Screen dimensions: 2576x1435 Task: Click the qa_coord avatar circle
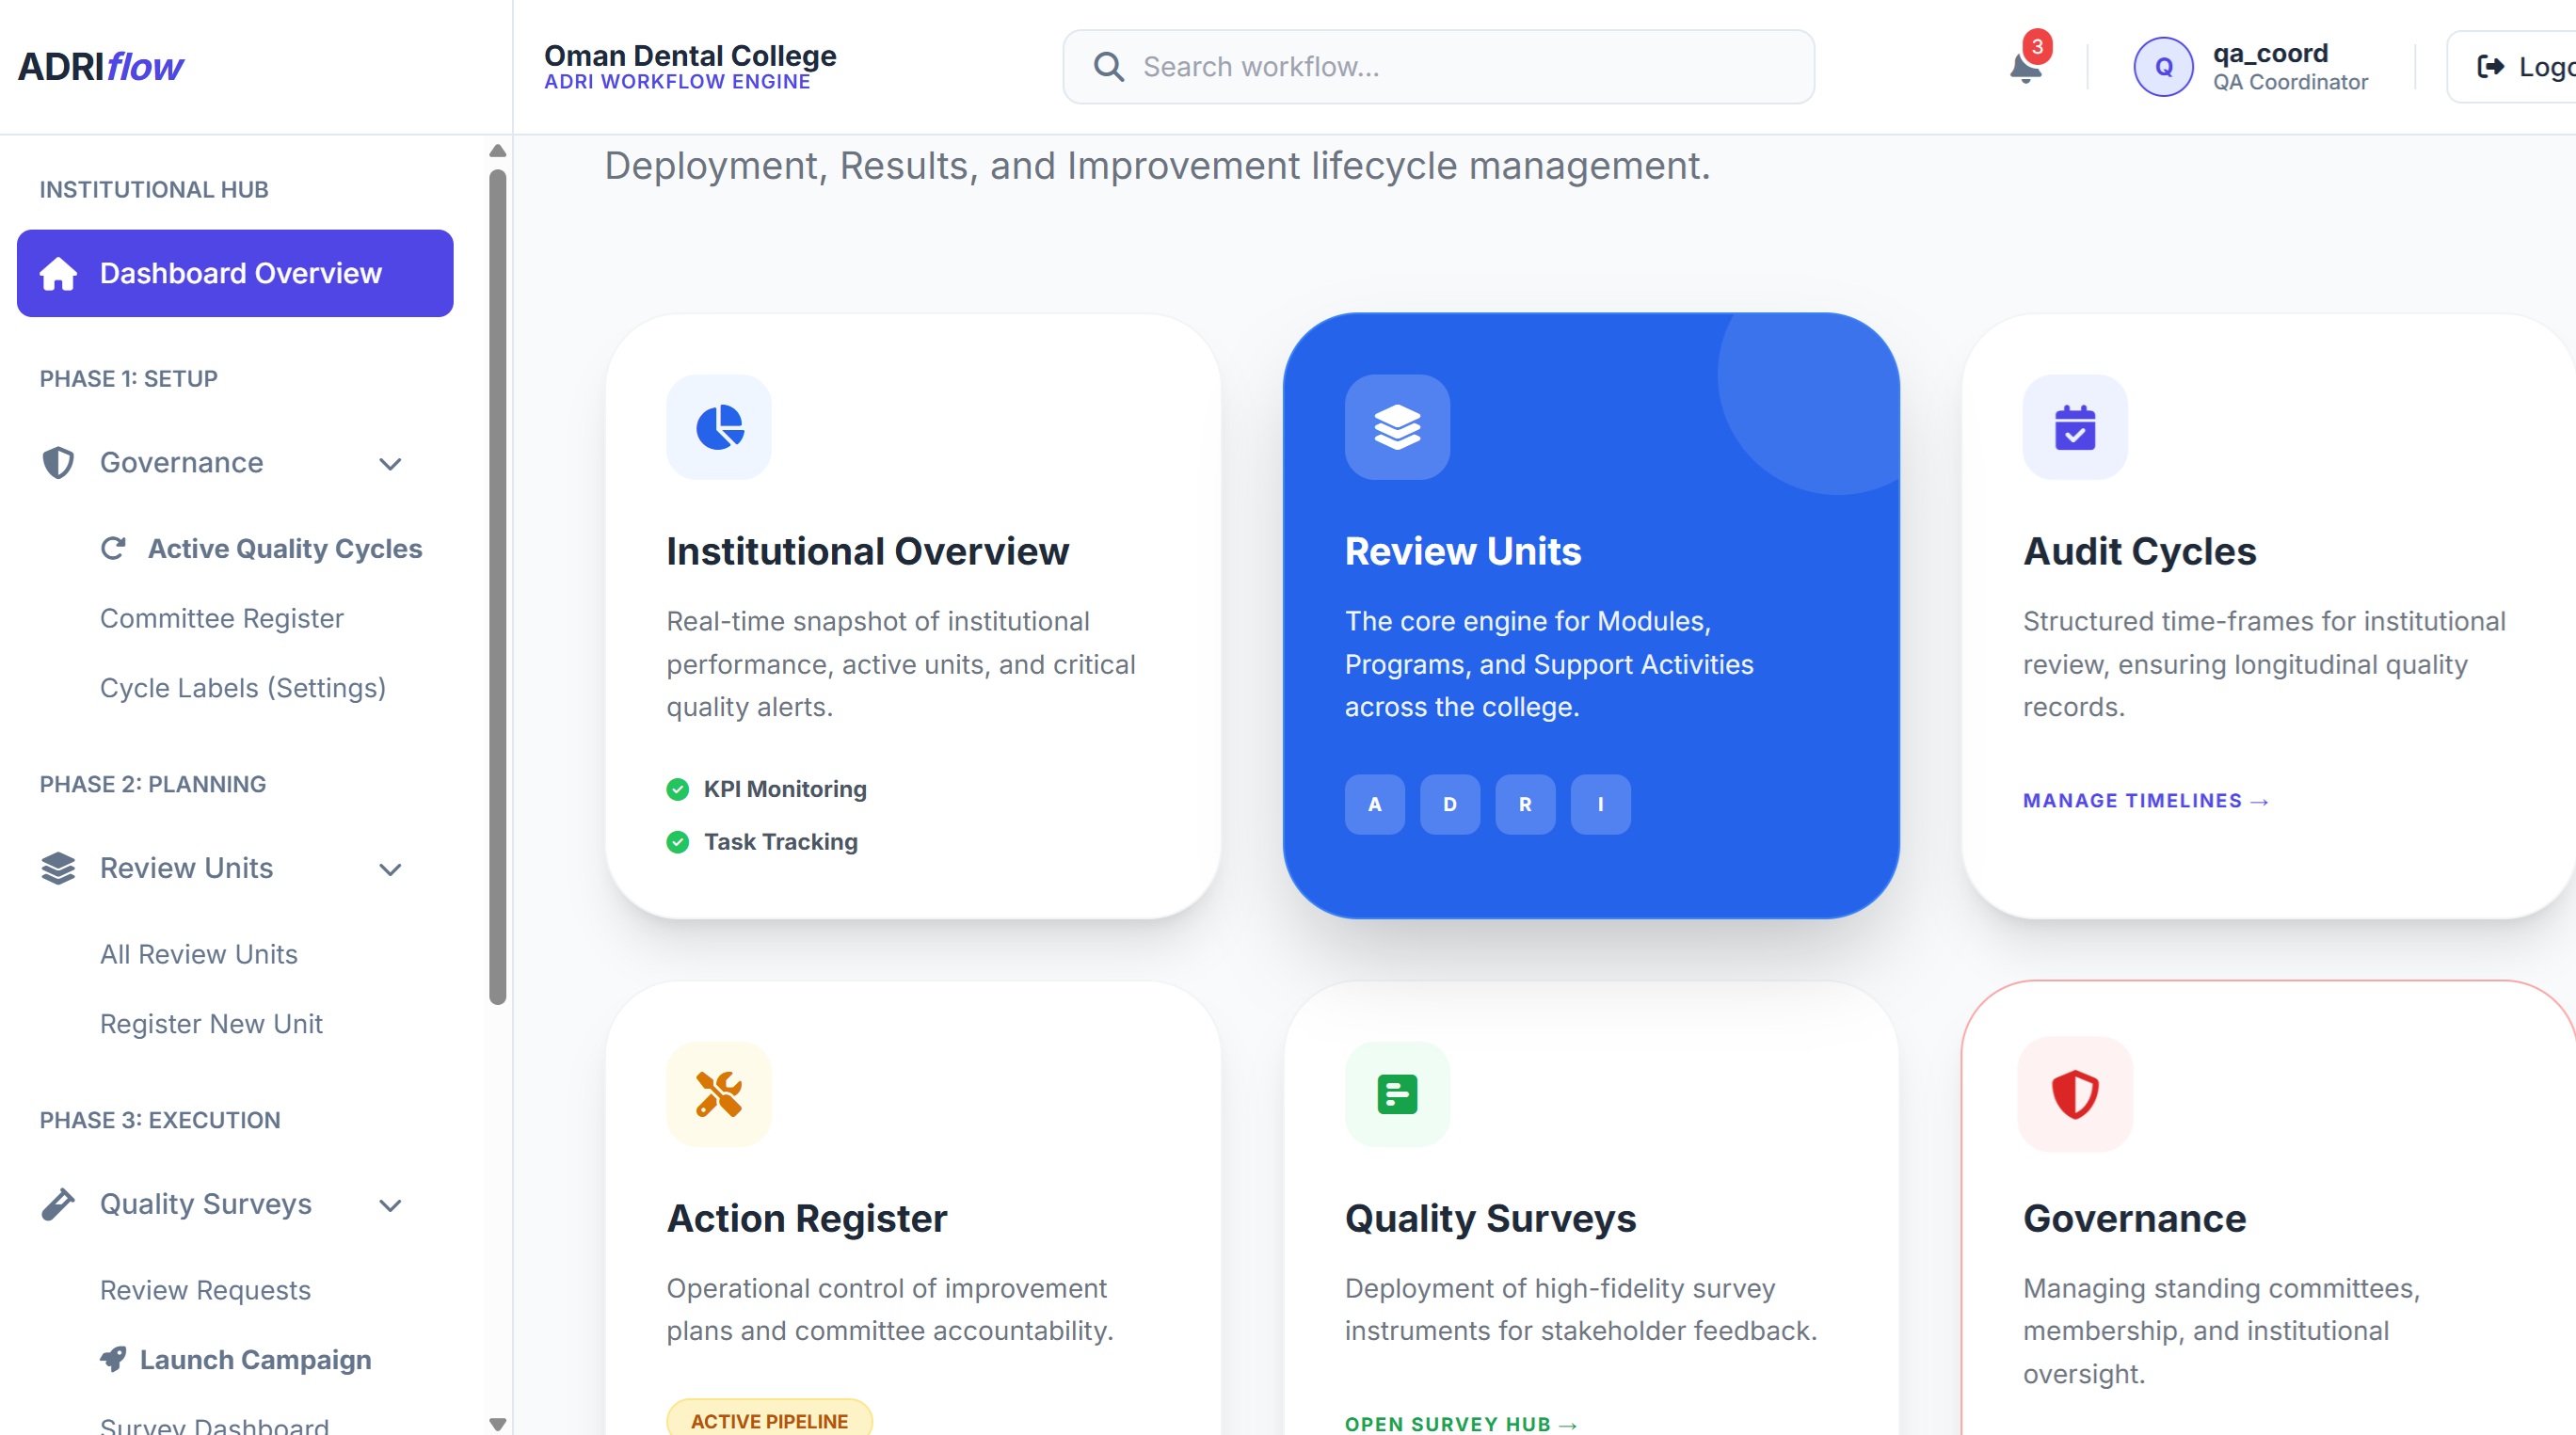tap(2163, 67)
